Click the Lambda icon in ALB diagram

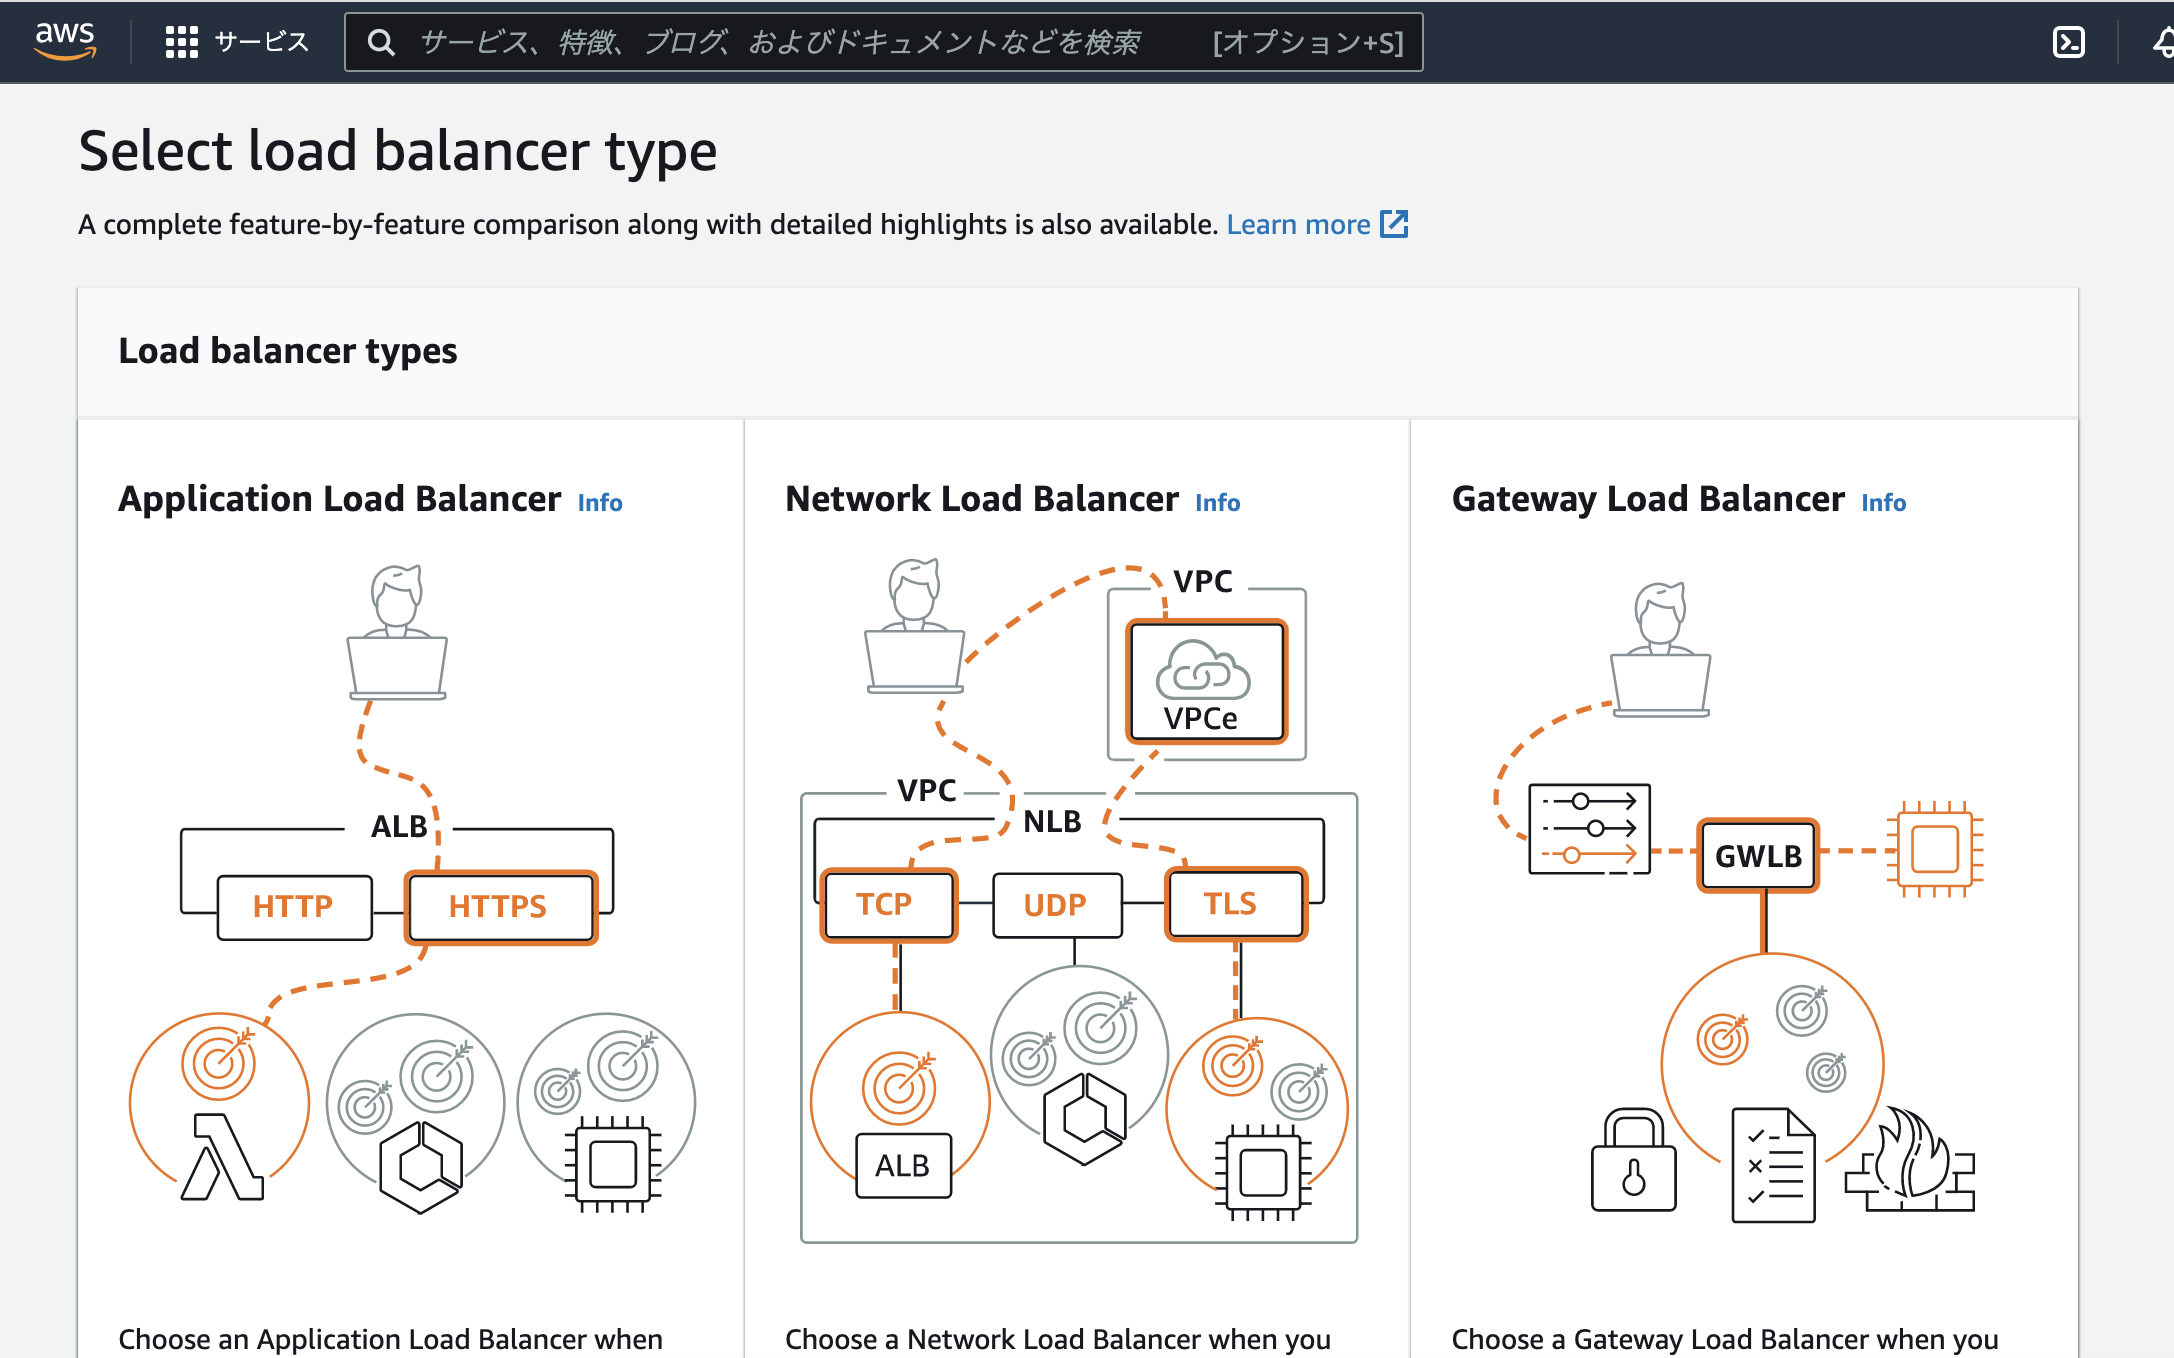click(x=222, y=1156)
